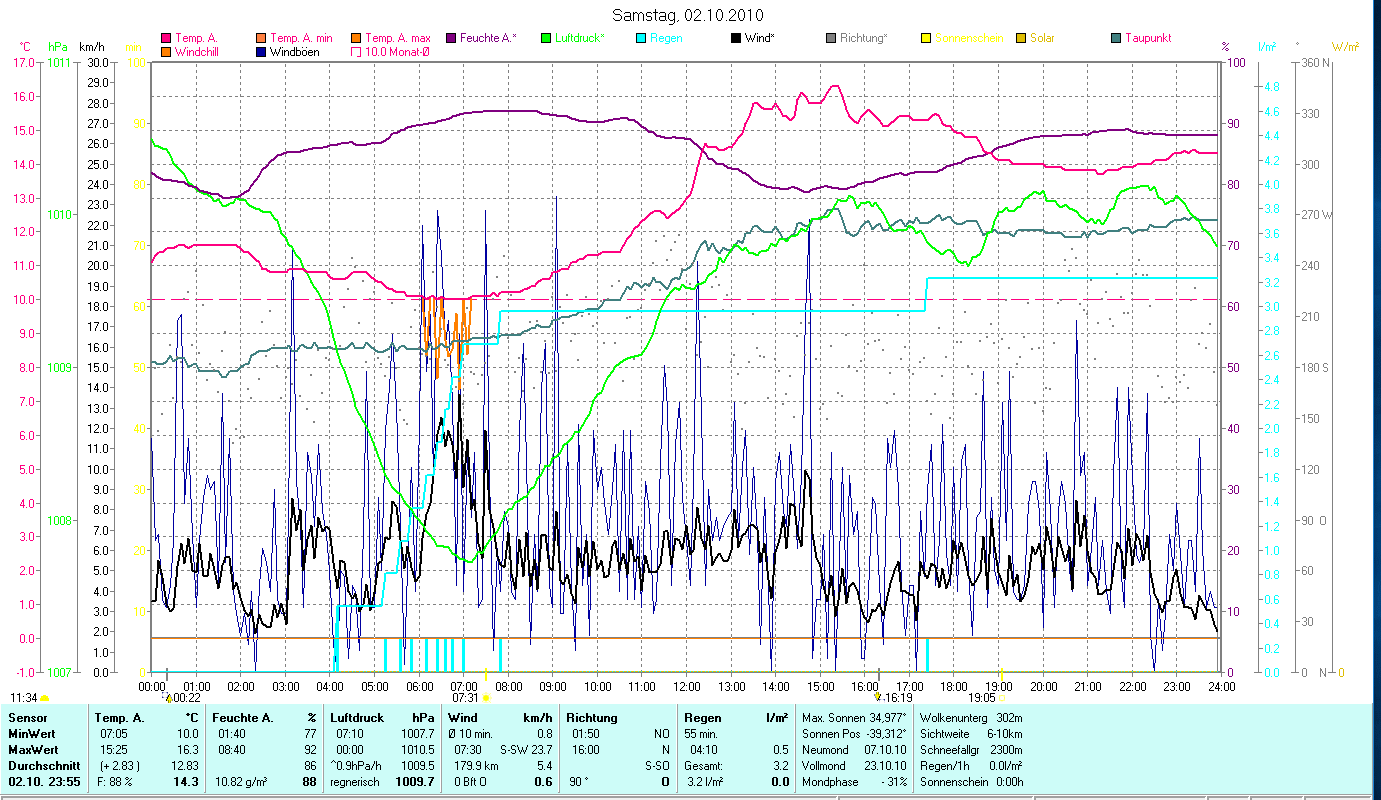Click the grey Richtung* legend swatch
1381x800 pixels.
(831, 38)
